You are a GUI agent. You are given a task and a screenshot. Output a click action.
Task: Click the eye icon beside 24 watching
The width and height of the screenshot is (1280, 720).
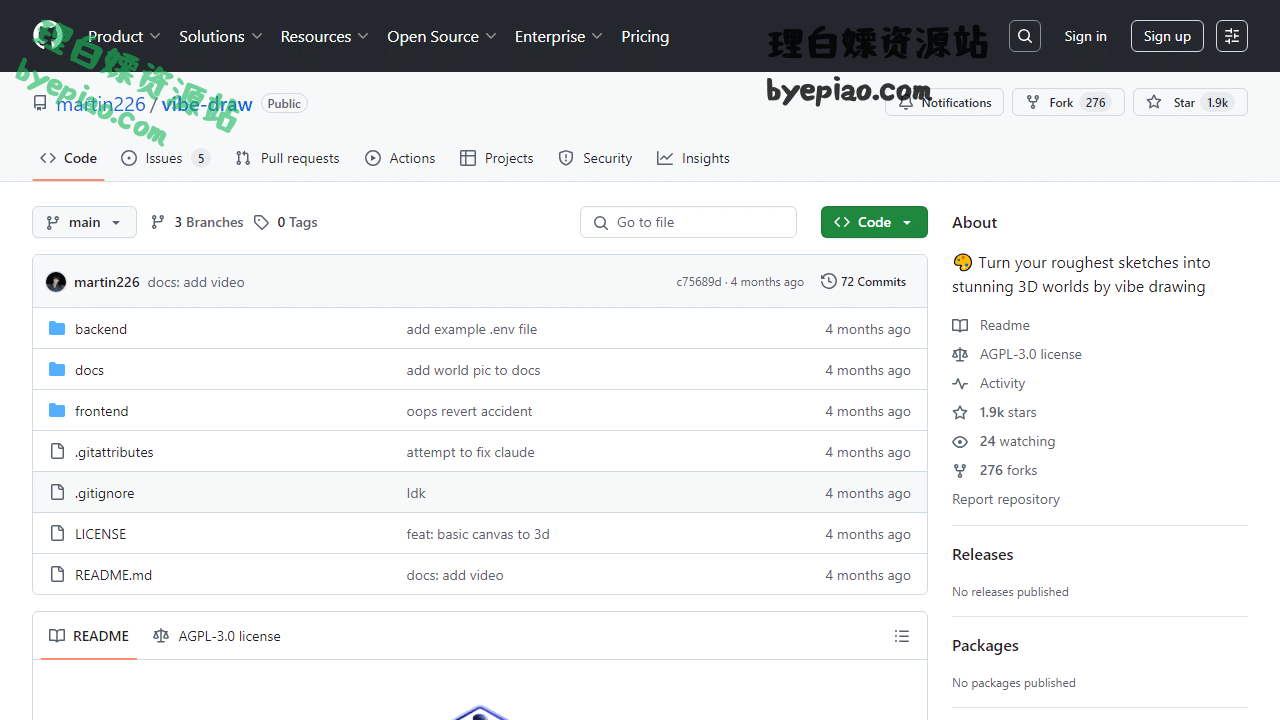click(960, 441)
